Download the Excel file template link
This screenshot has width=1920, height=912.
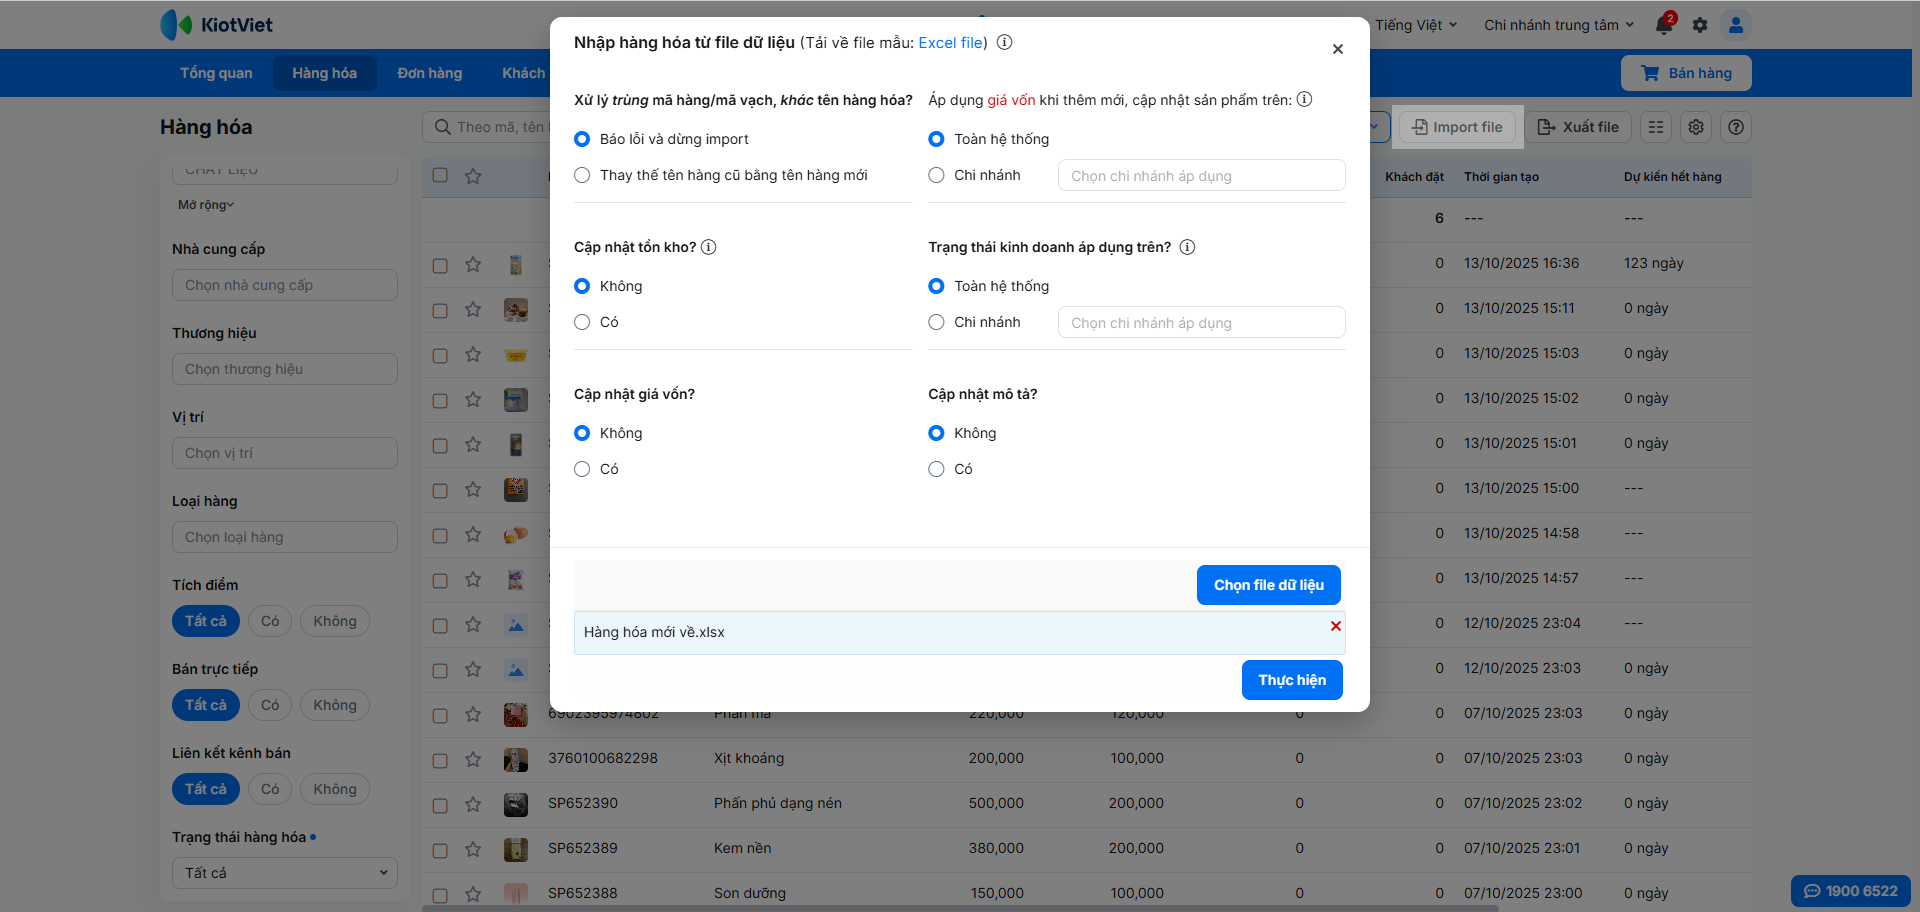(950, 43)
